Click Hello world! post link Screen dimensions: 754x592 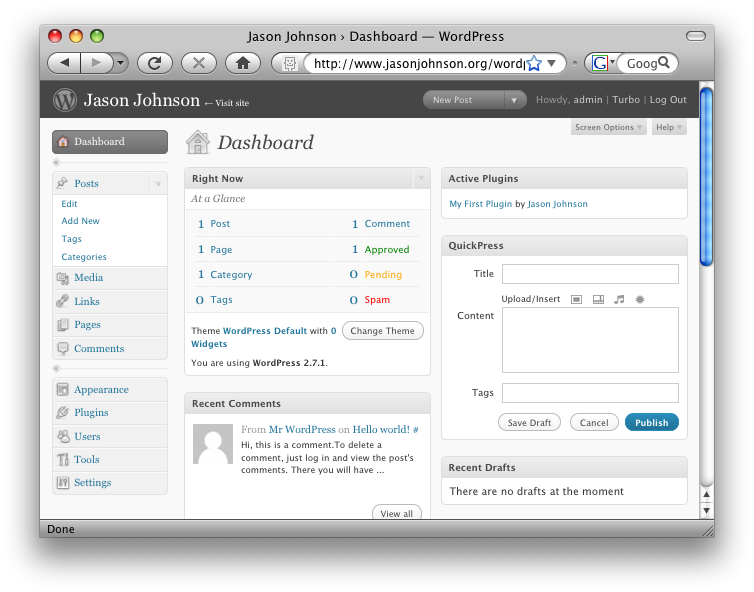[x=381, y=429]
